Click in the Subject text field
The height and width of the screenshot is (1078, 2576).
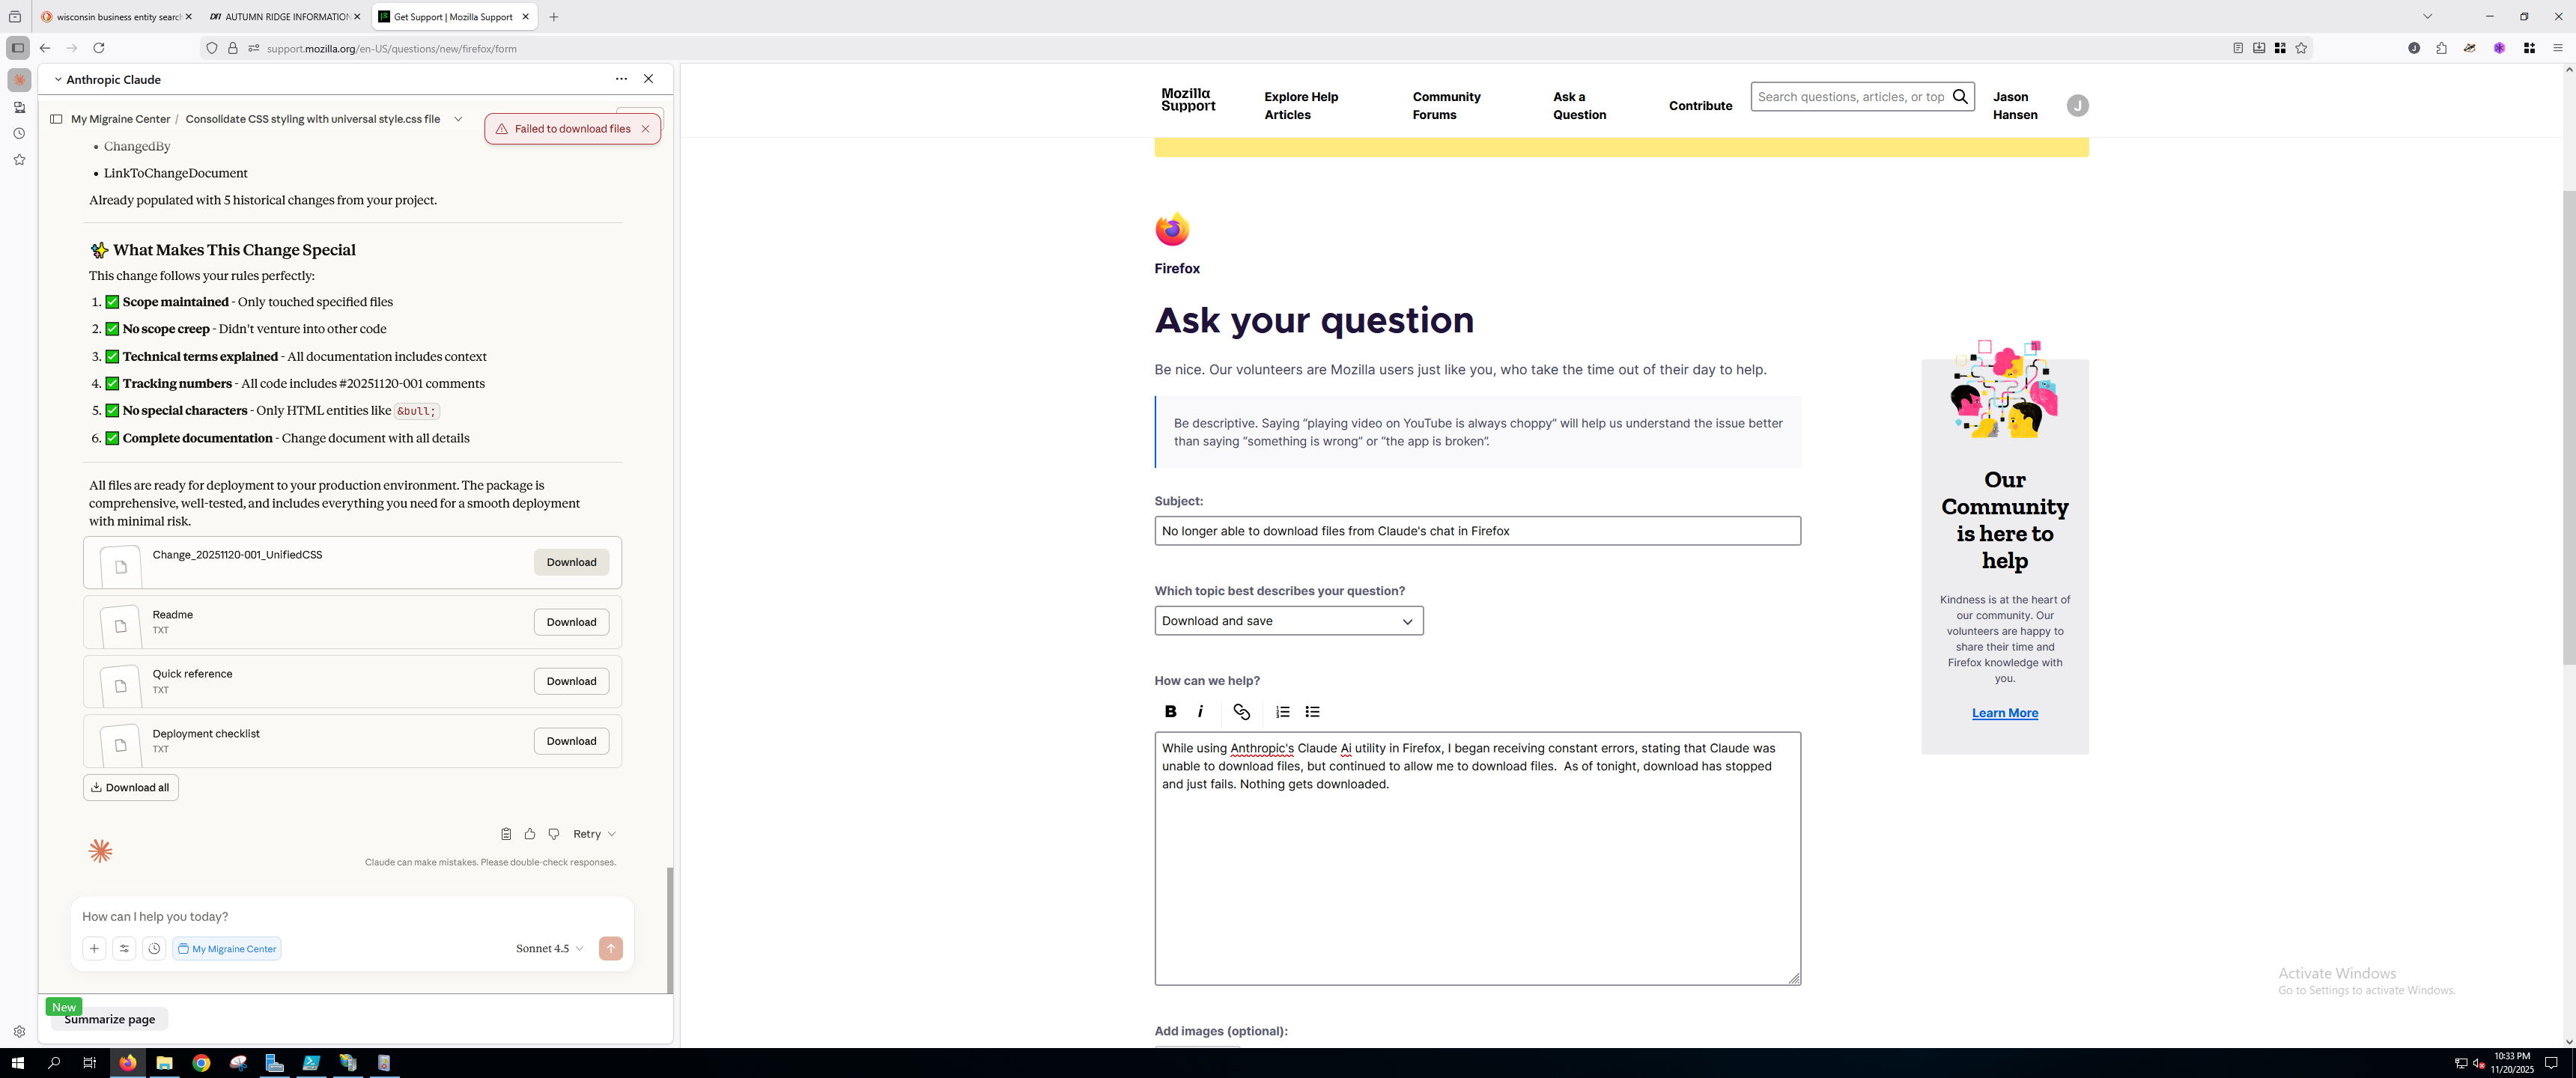click(x=1477, y=531)
